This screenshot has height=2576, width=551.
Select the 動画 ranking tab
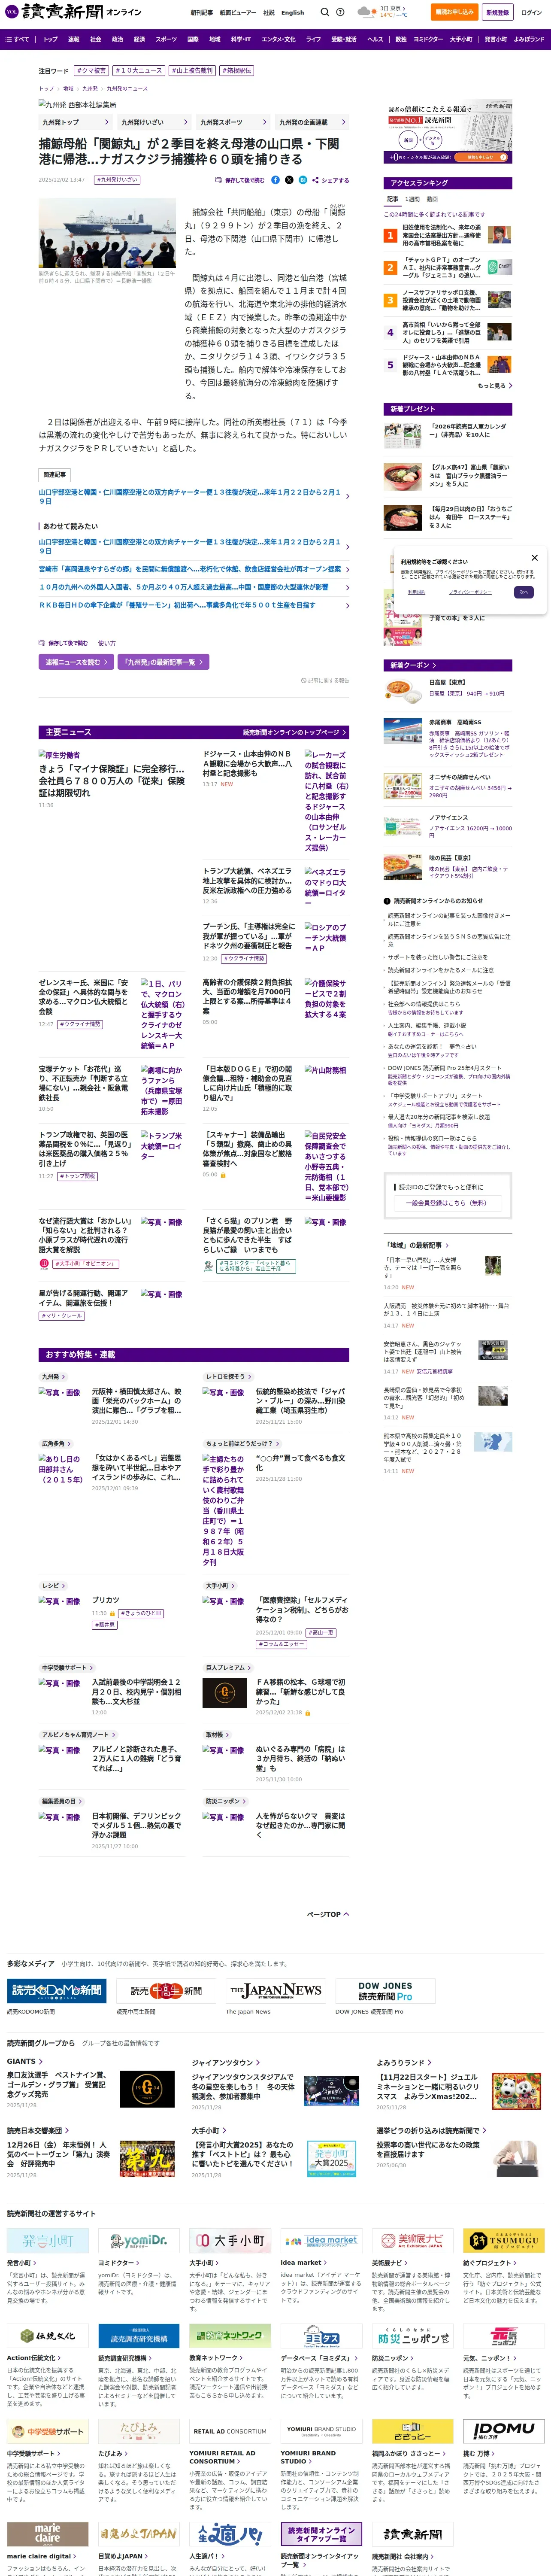[432, 199]
